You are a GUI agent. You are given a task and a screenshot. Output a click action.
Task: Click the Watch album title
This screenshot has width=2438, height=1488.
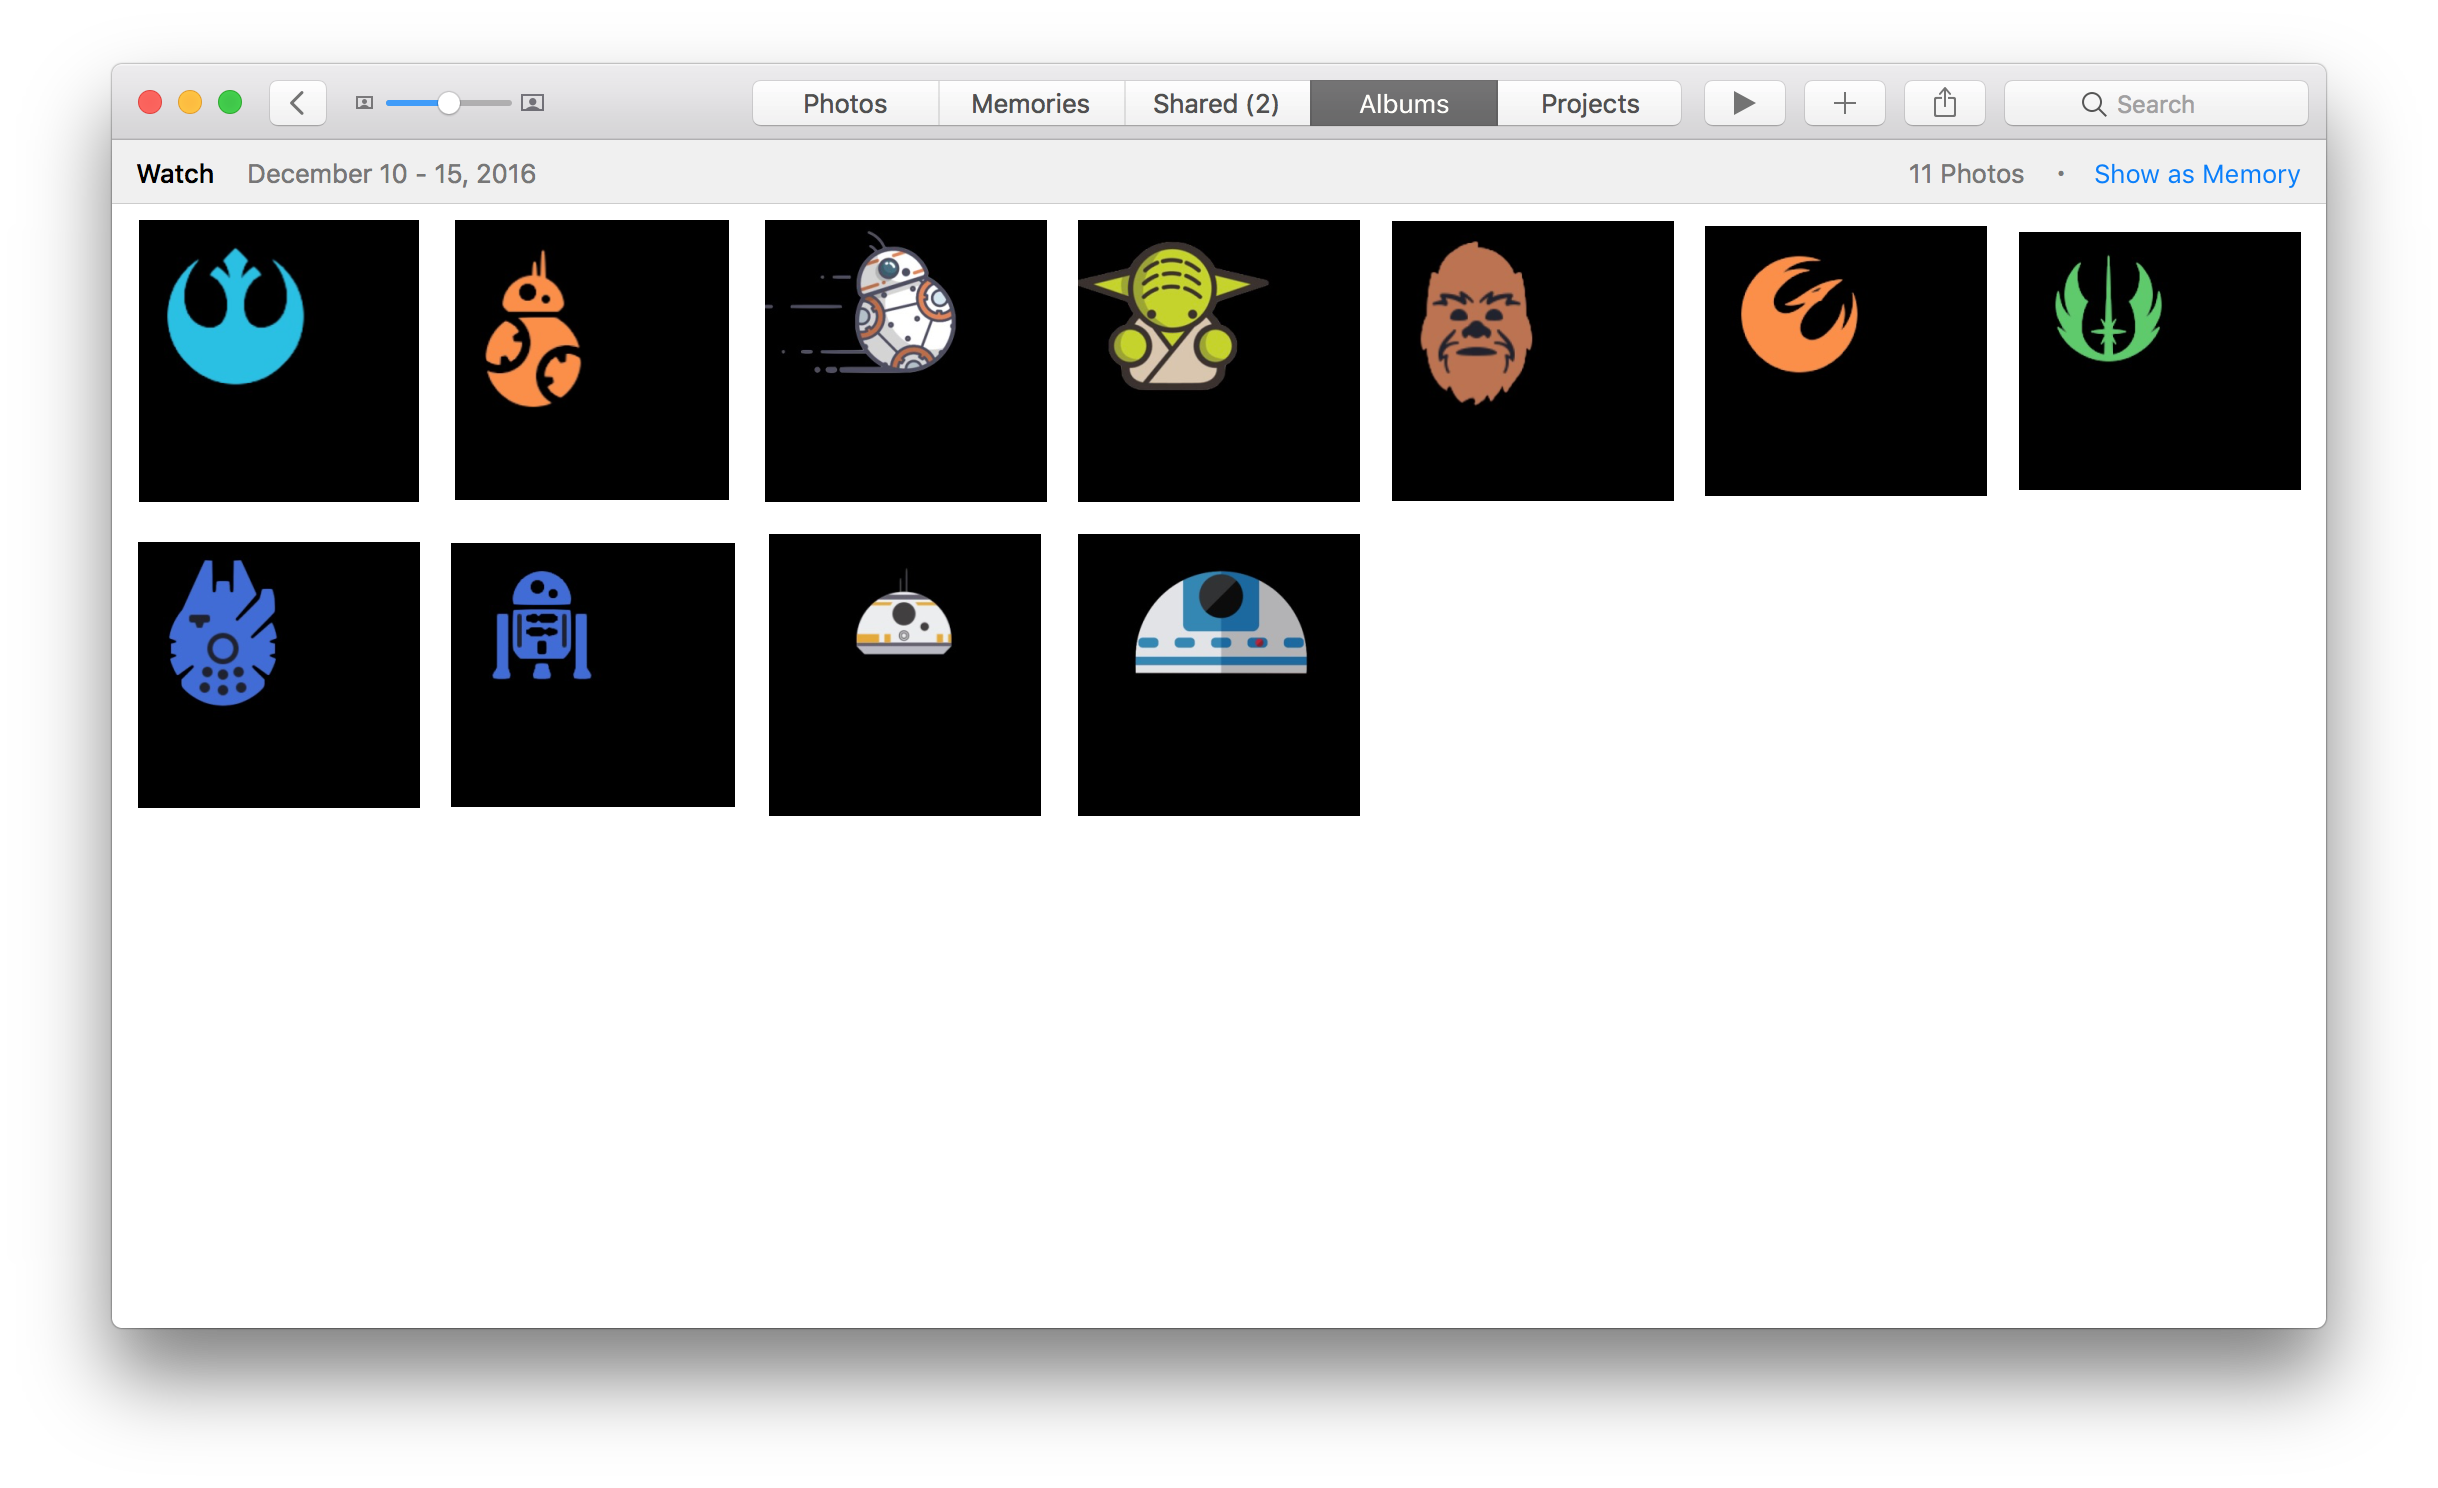coord(175,174)
